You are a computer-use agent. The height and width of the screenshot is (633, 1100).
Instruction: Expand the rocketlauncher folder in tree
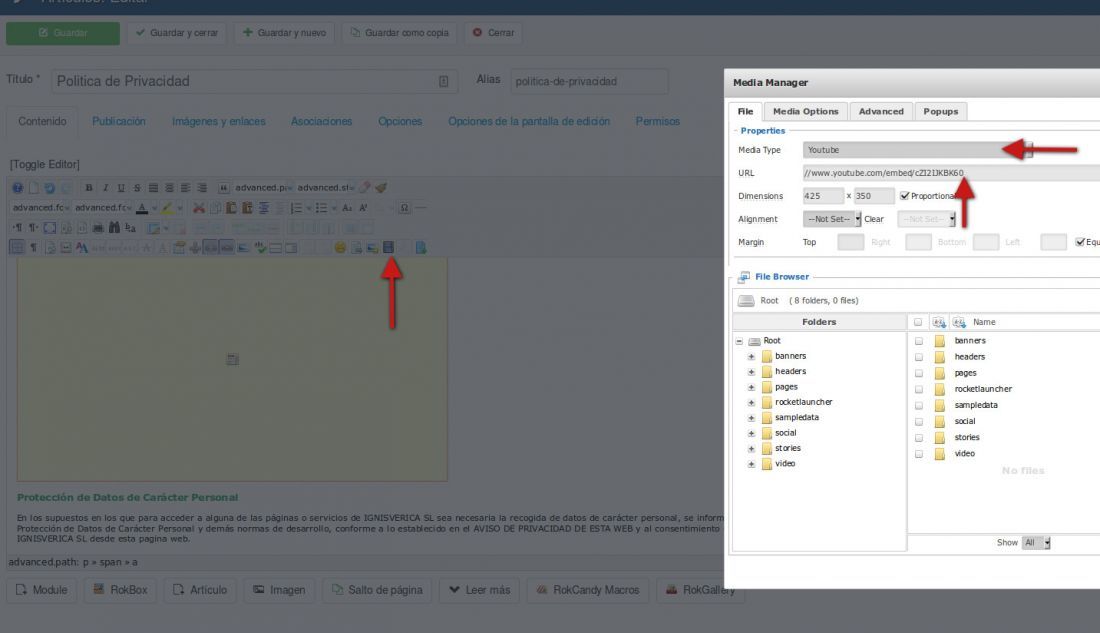coord(751,403)
